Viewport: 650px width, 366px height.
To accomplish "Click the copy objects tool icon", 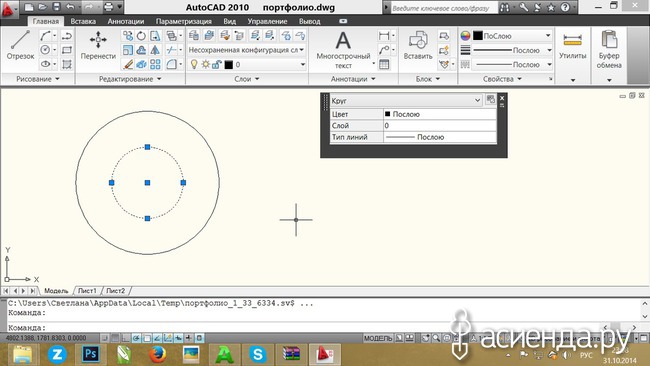I will [x=128, y=36].
